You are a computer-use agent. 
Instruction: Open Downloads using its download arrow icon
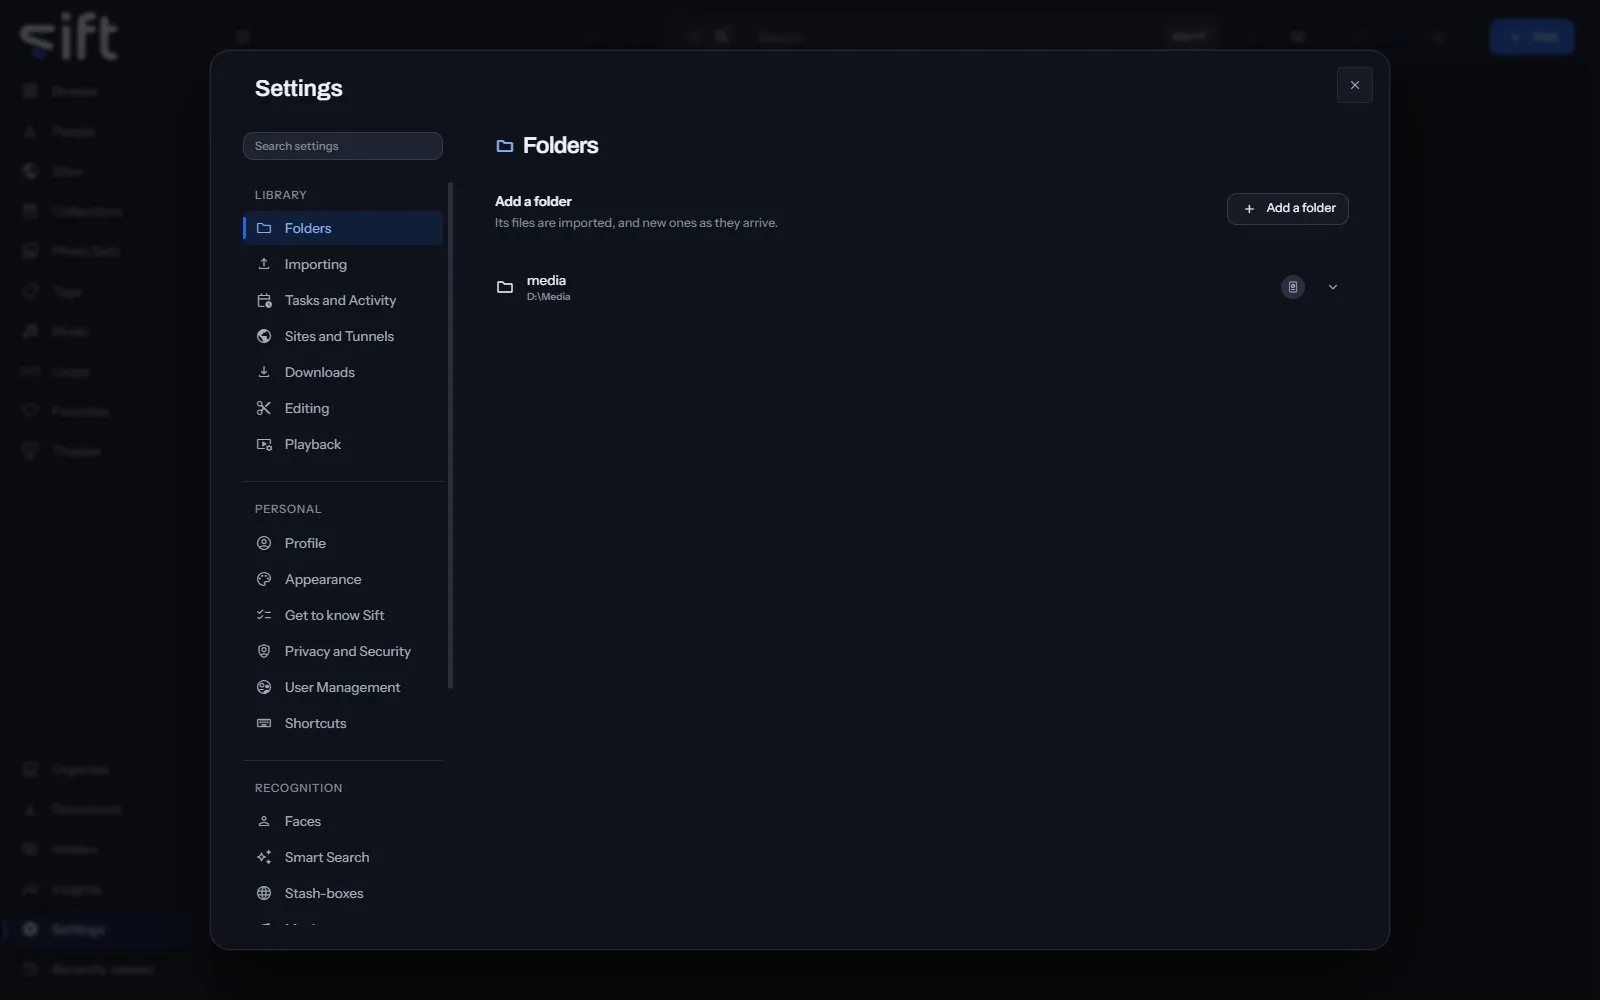pos(264,372)
